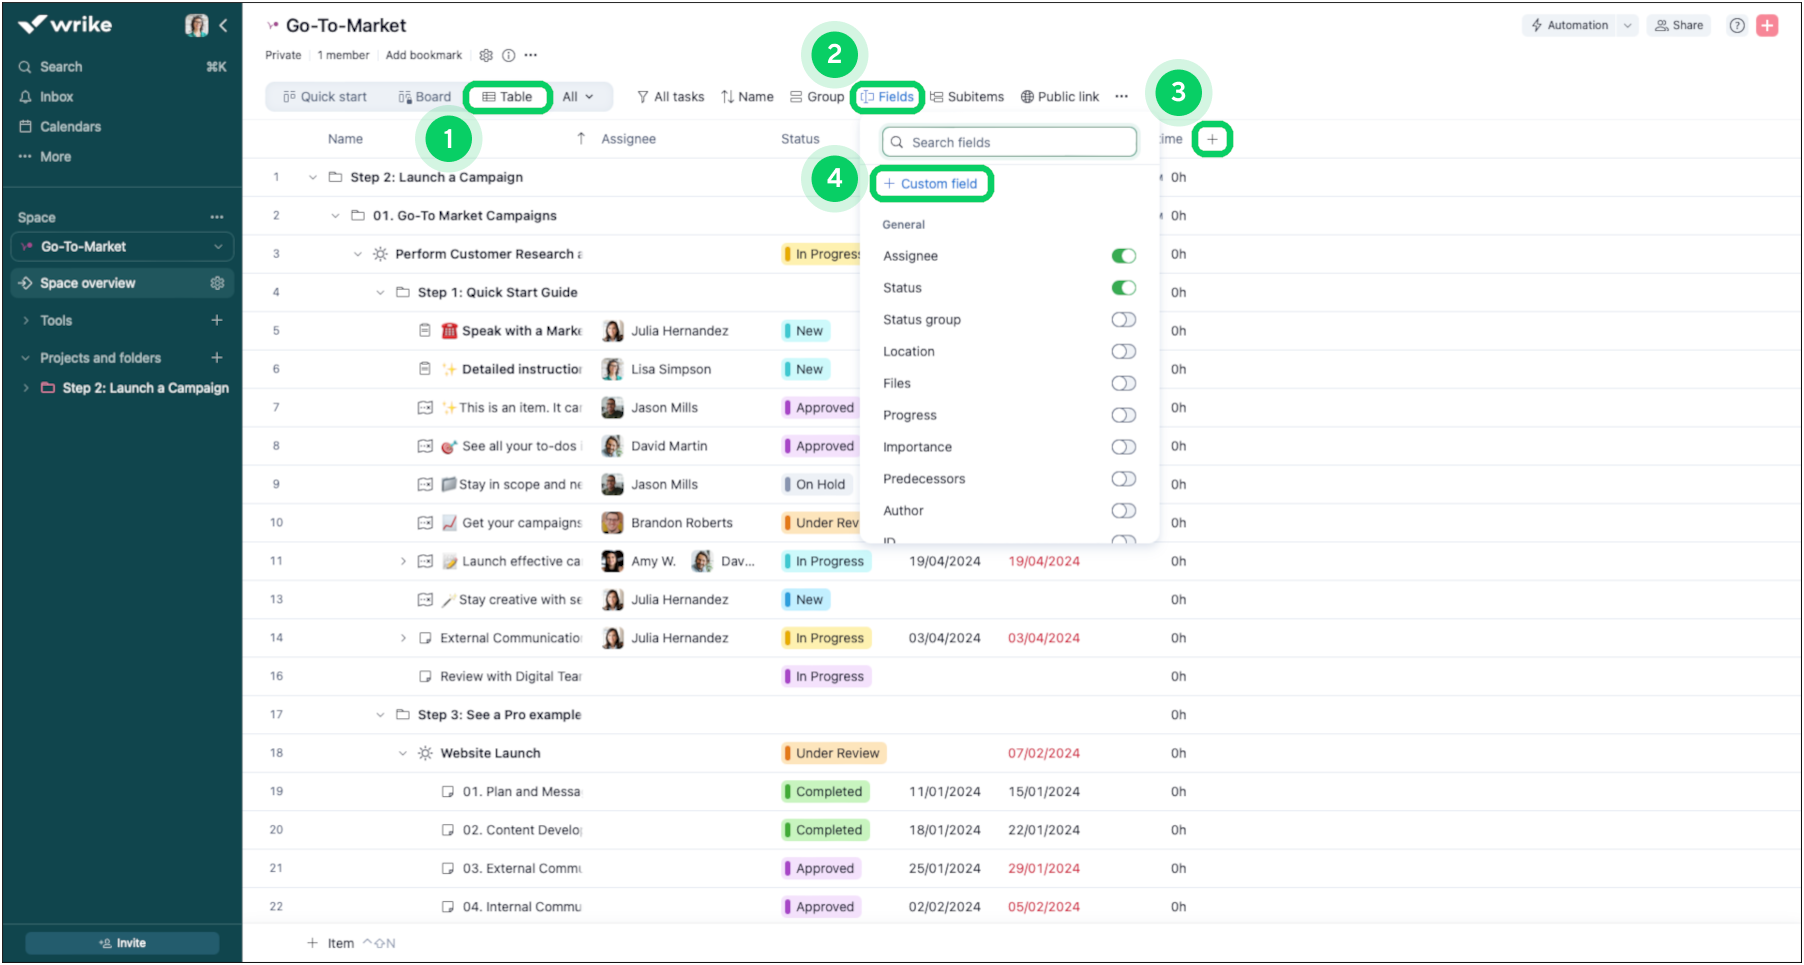The height and width of the screenshot is (965, 1804).
Task: Click the red create plus icon
Action: coord(1767,26)
